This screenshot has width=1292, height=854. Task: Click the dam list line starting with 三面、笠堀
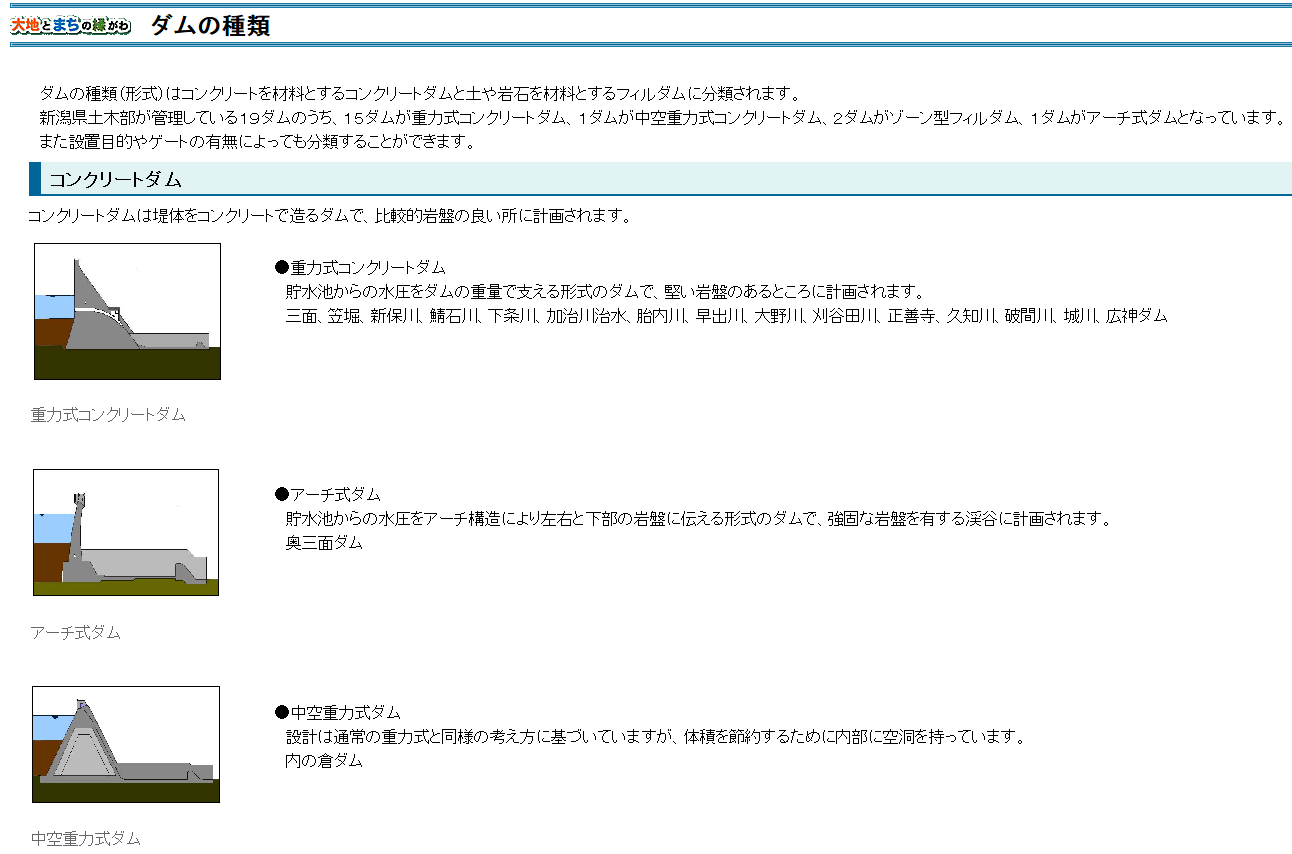[x=725, y=316]
